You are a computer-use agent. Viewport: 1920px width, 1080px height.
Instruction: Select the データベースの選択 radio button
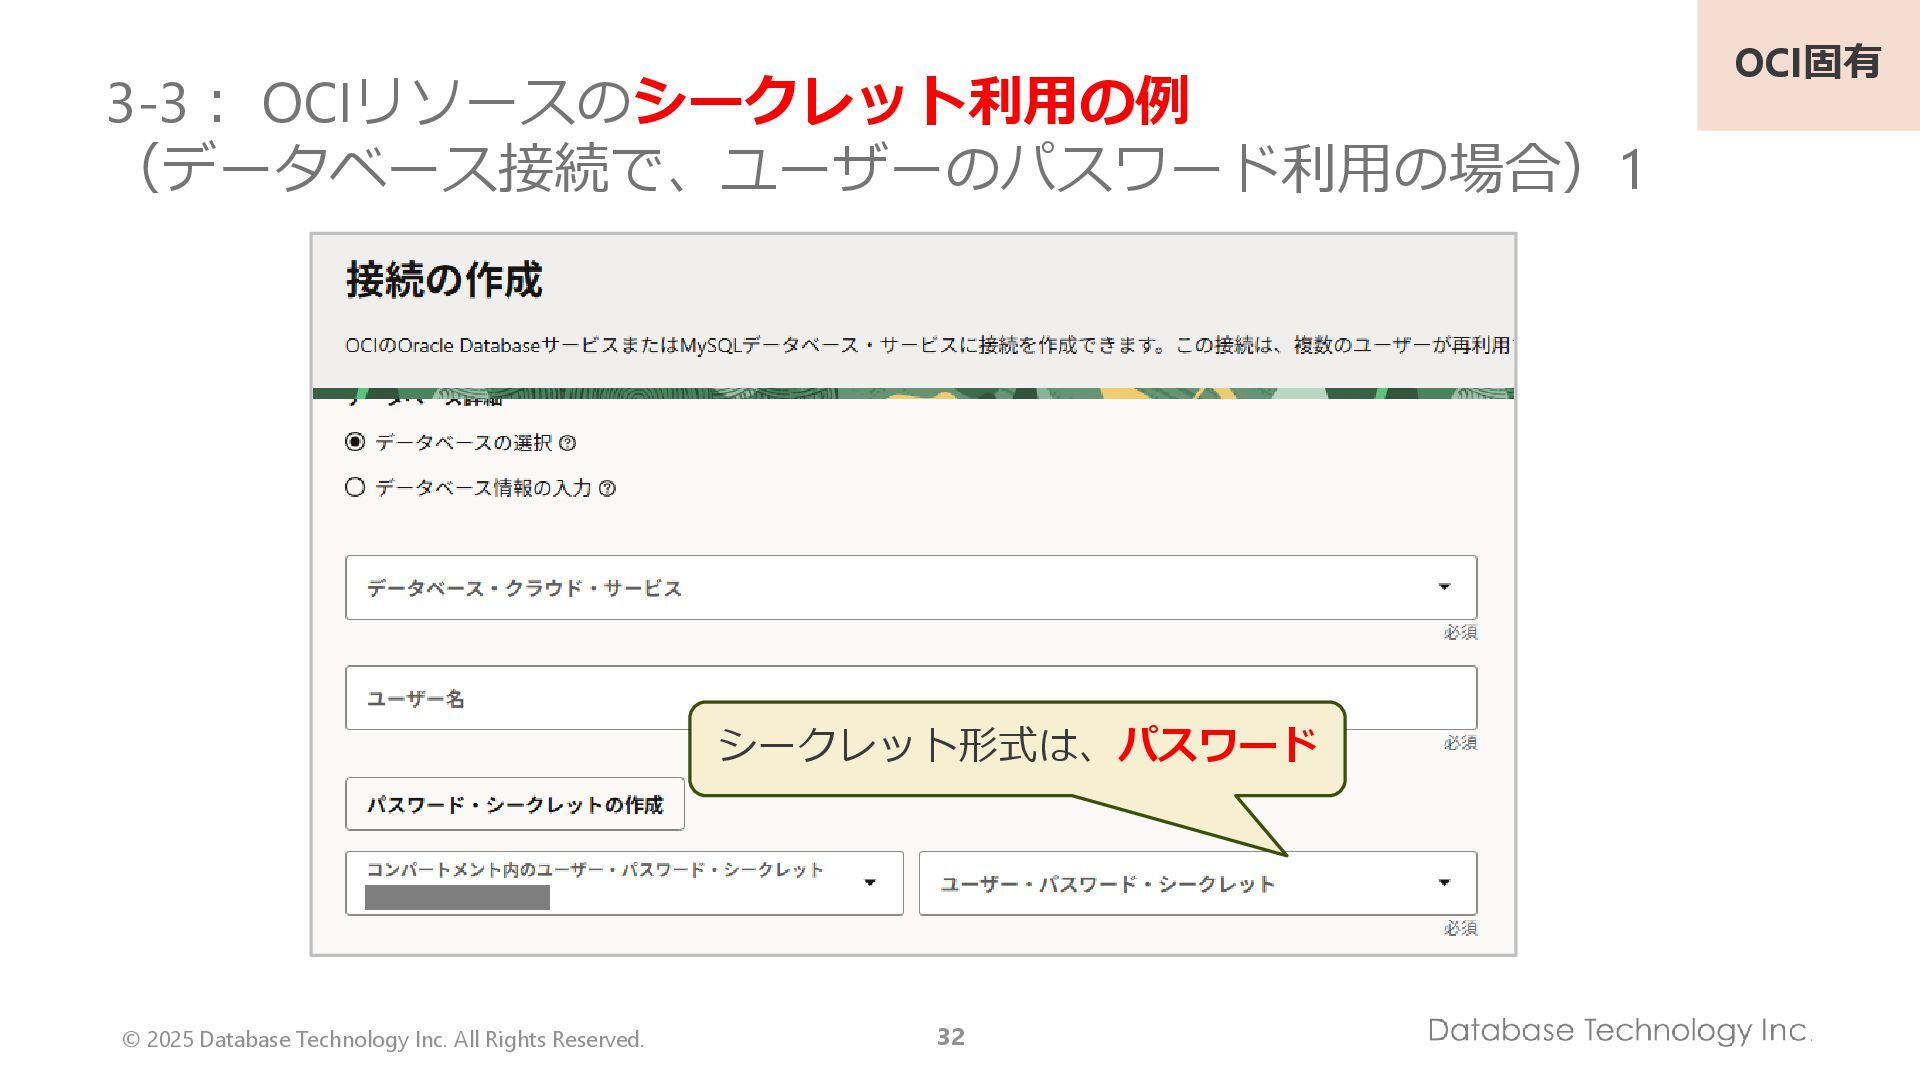tap(355, 442)
